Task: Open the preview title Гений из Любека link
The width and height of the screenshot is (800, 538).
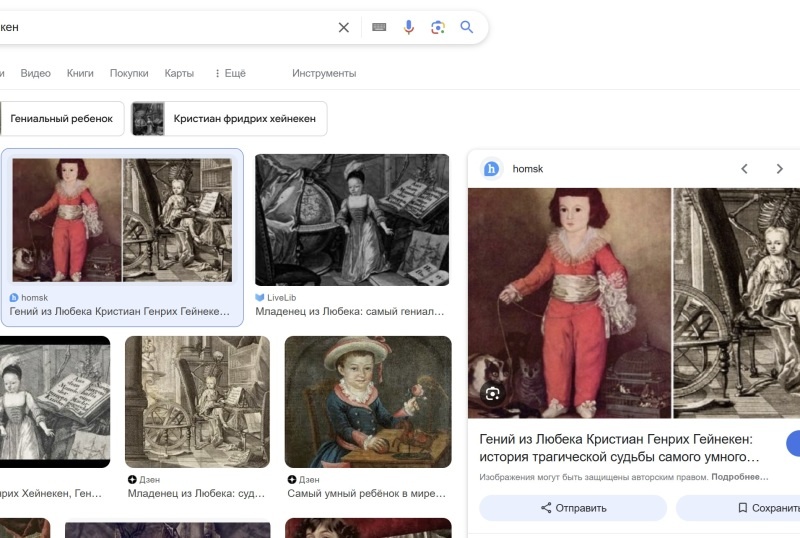Action: tap(619, 448)
